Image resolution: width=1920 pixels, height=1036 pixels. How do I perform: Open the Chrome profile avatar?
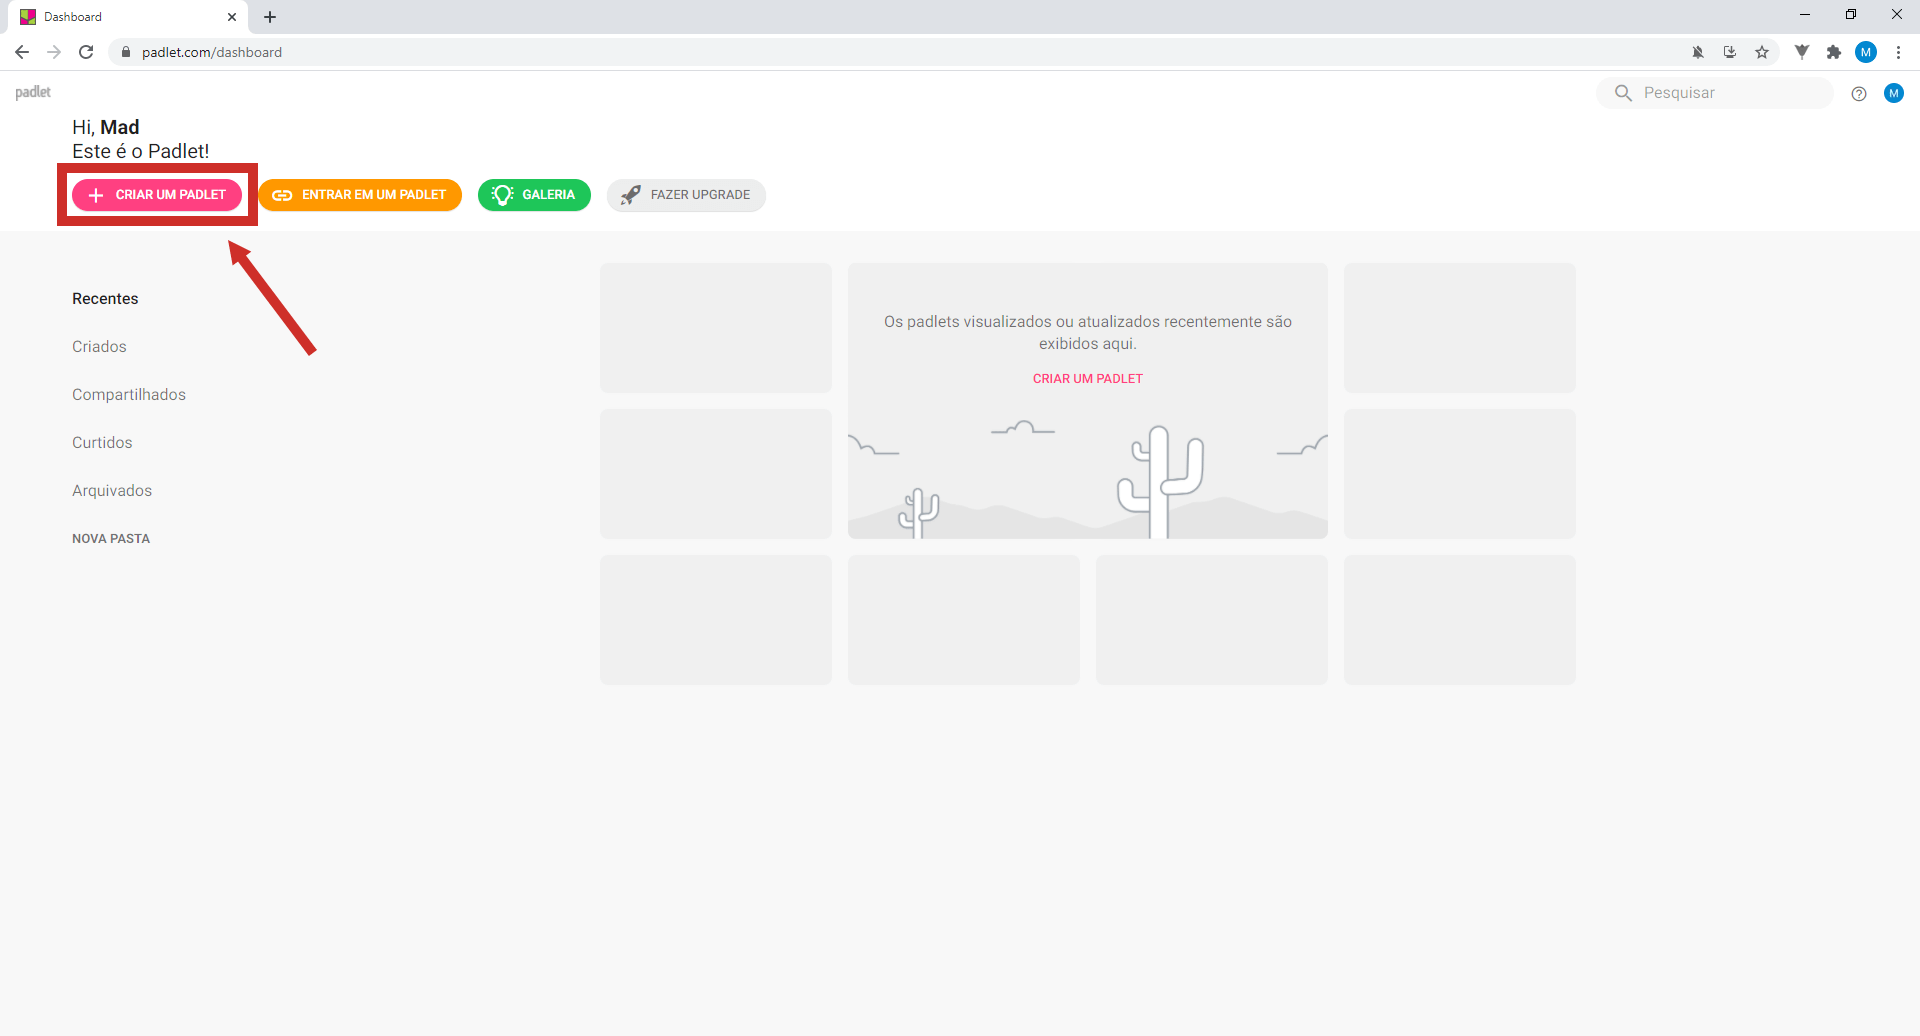coord(1866,52)
